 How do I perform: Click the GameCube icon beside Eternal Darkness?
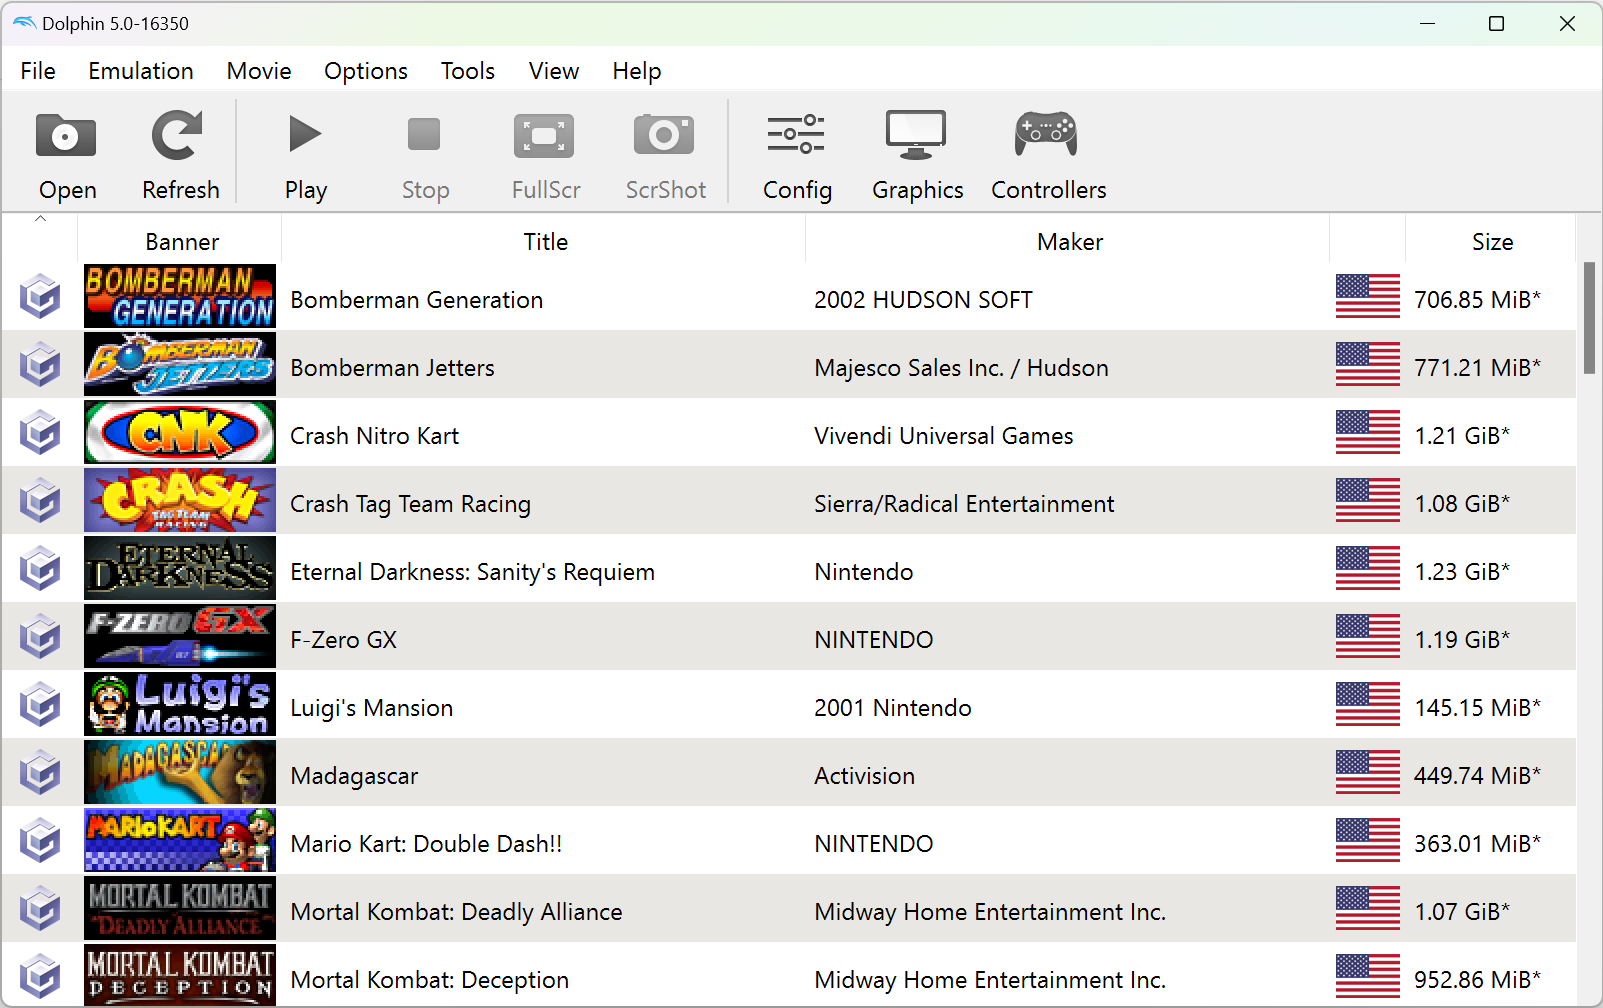[x=41, y=569]
